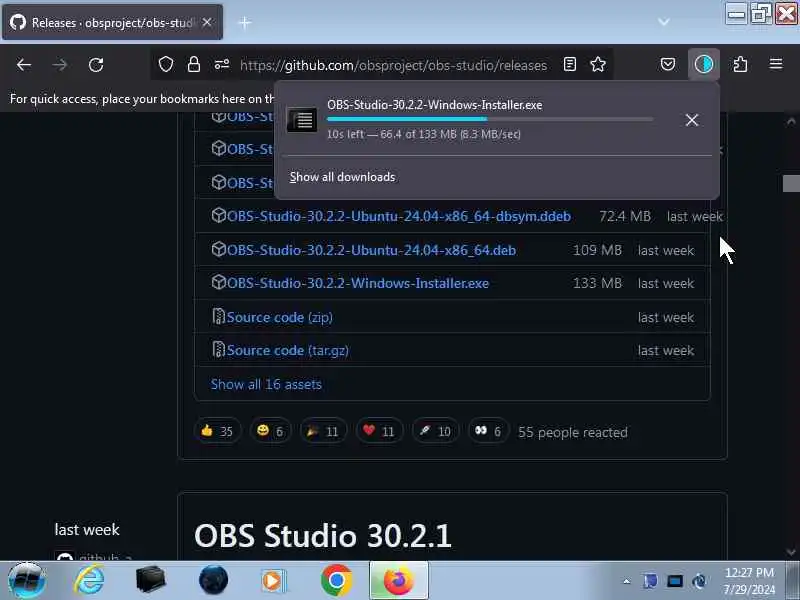Screen dimensions: 800x600
Task: Select the Releases obsproject/obs-studio tab
Action: pos(112,22)
